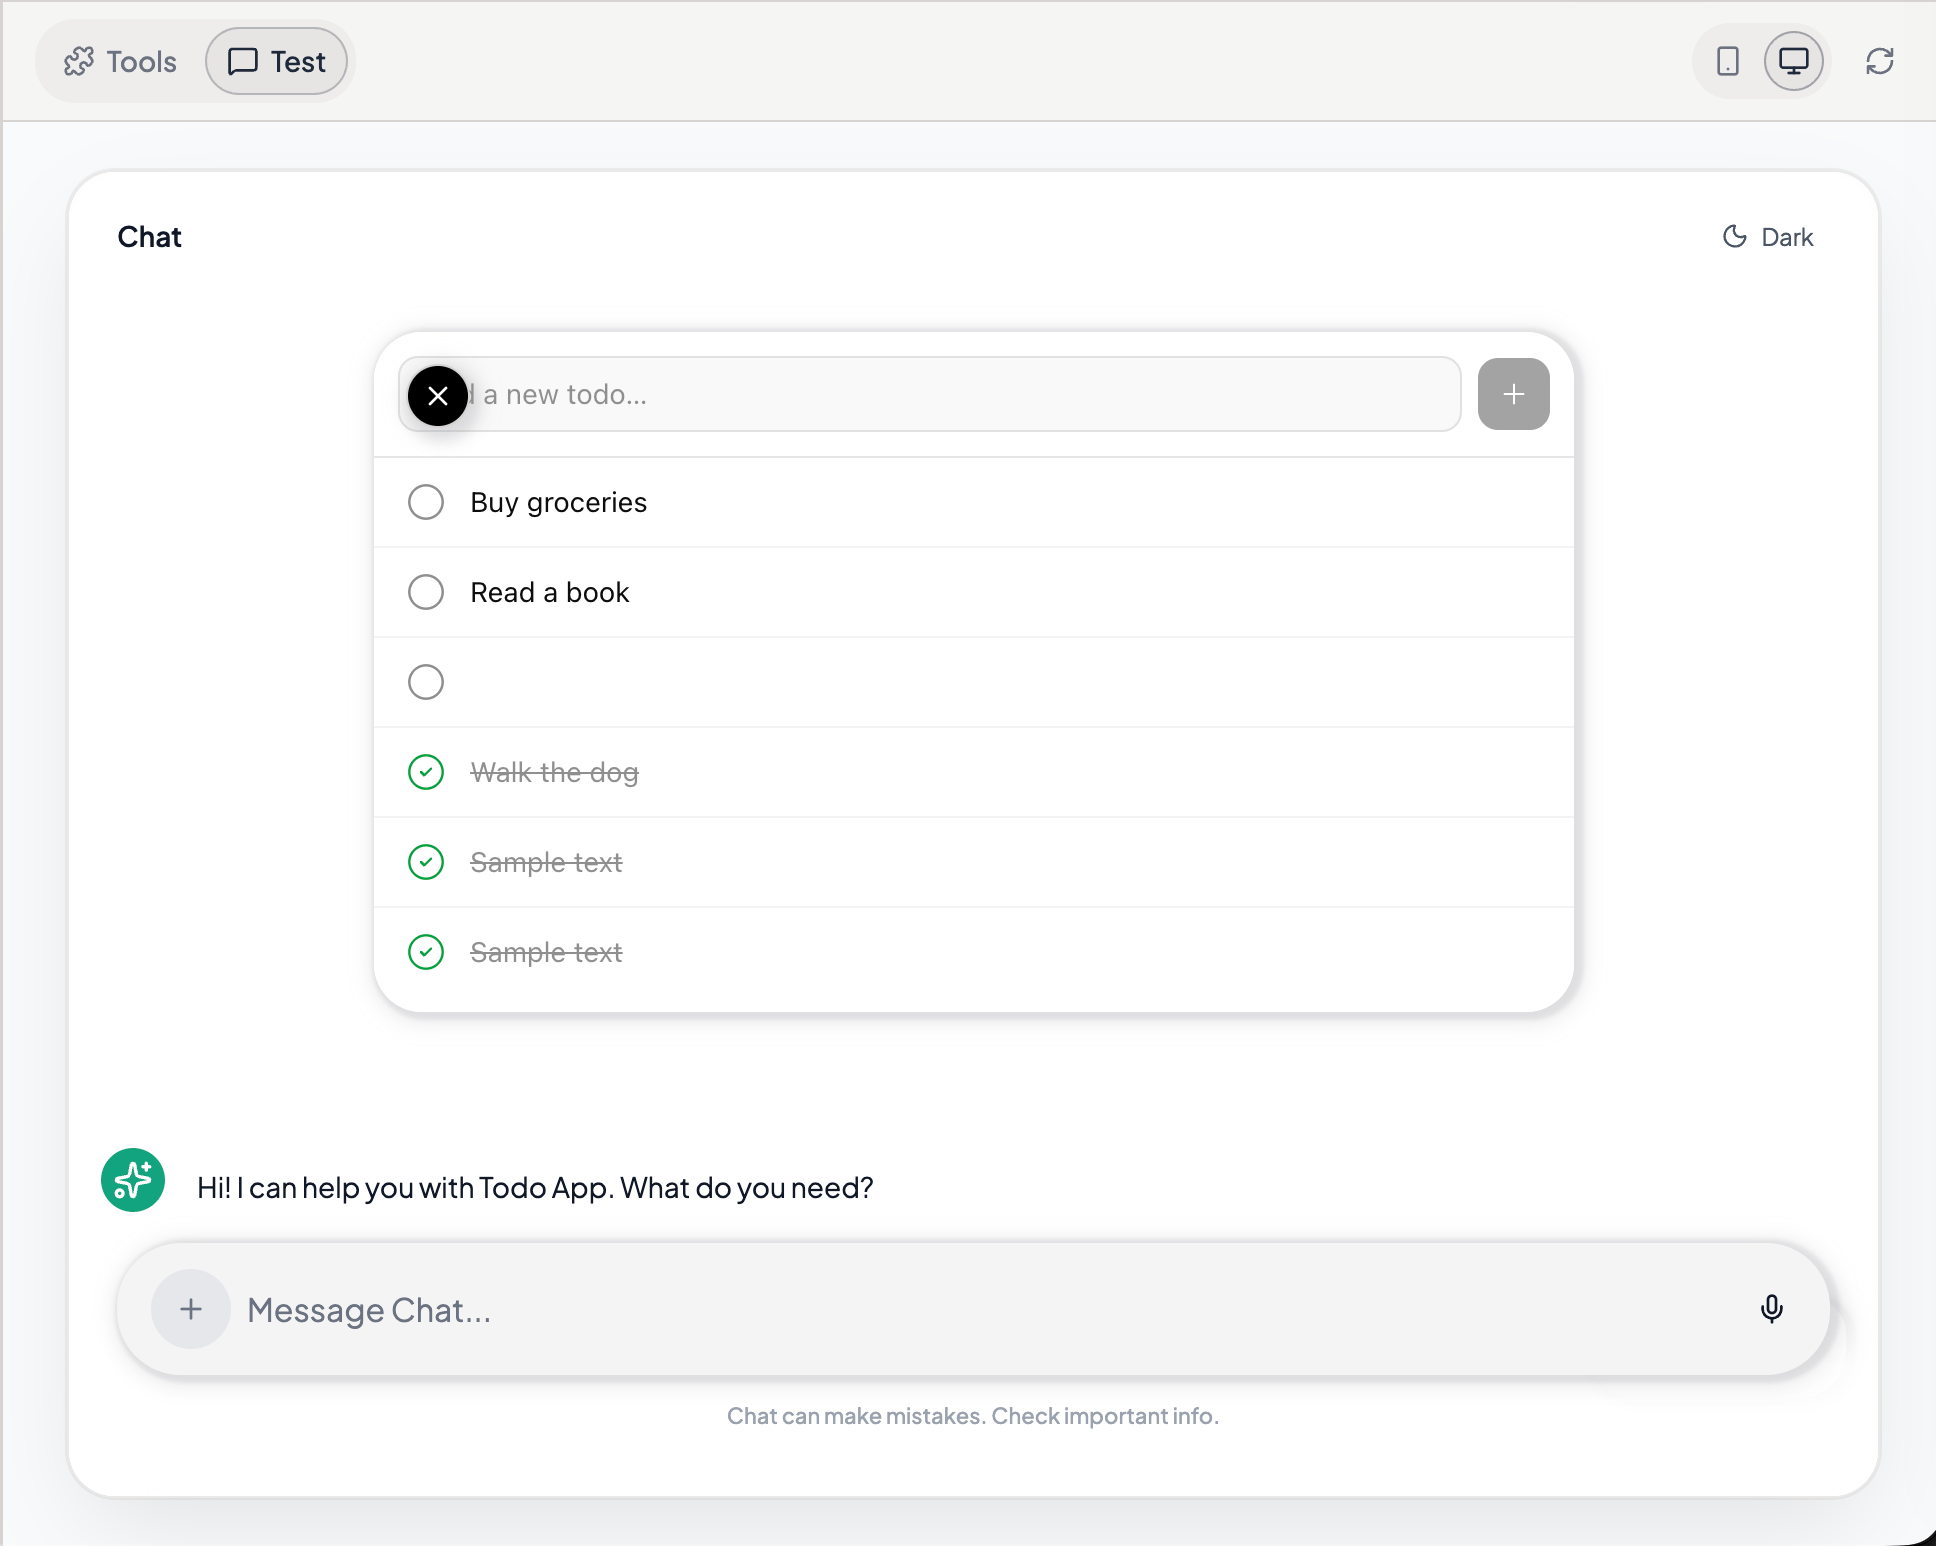Click the Chat heading
1936x1546 pixels.
click(149, 237)
